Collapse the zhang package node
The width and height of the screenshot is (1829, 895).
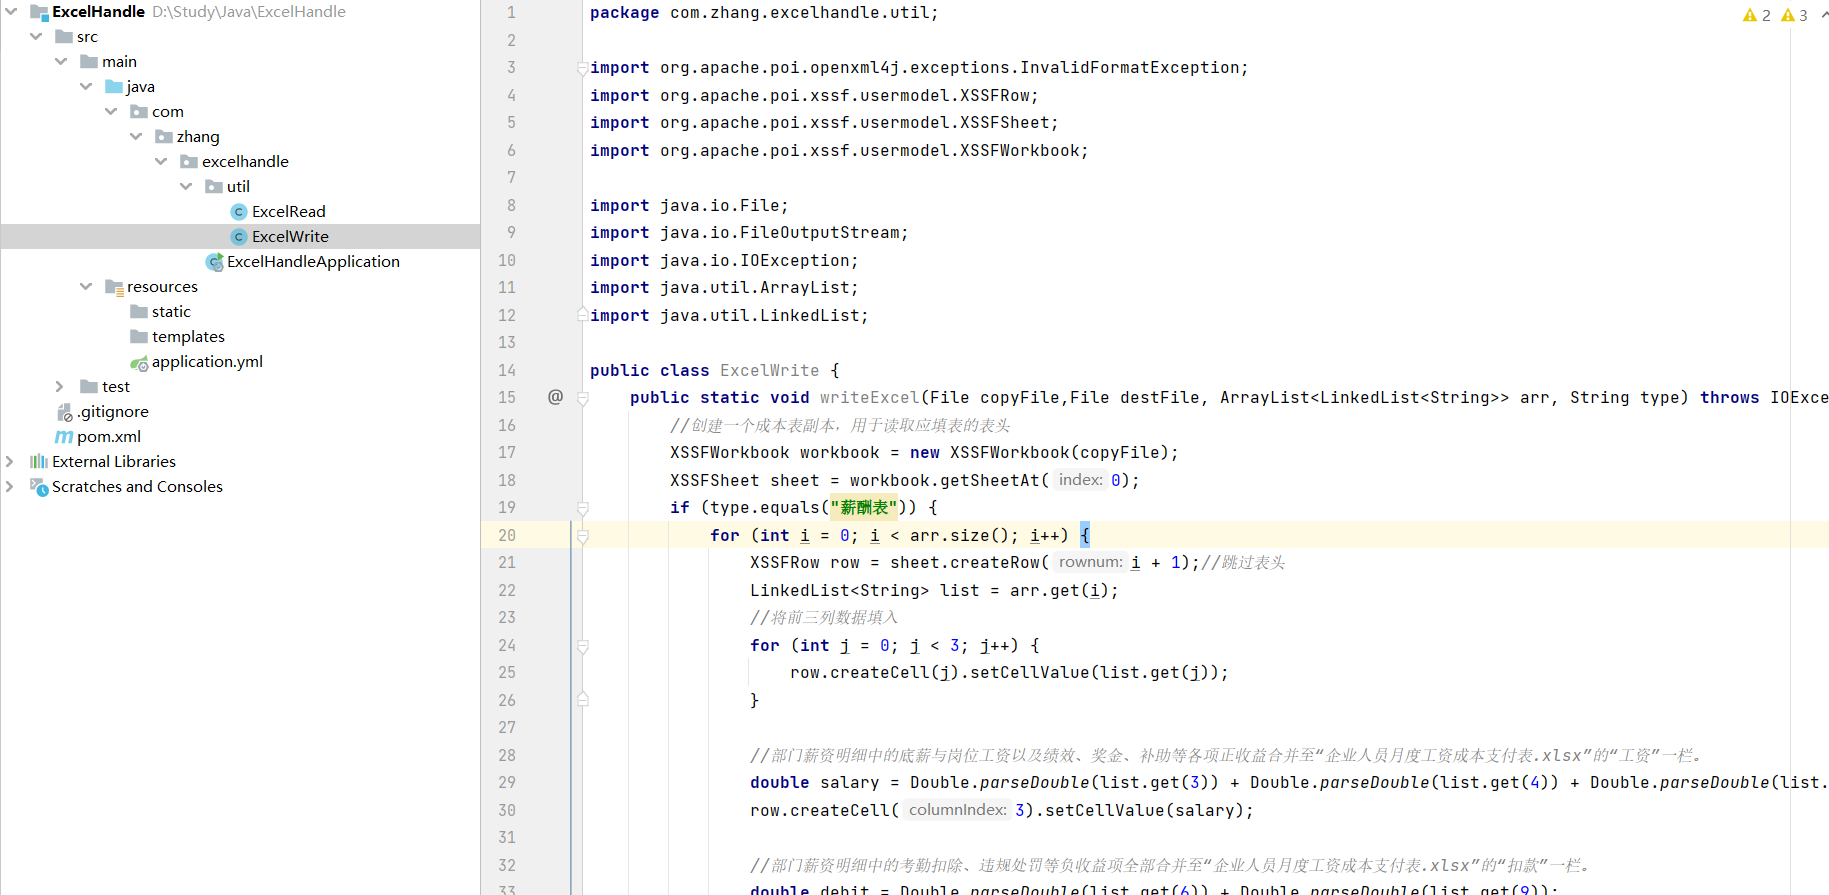(136, 137)
